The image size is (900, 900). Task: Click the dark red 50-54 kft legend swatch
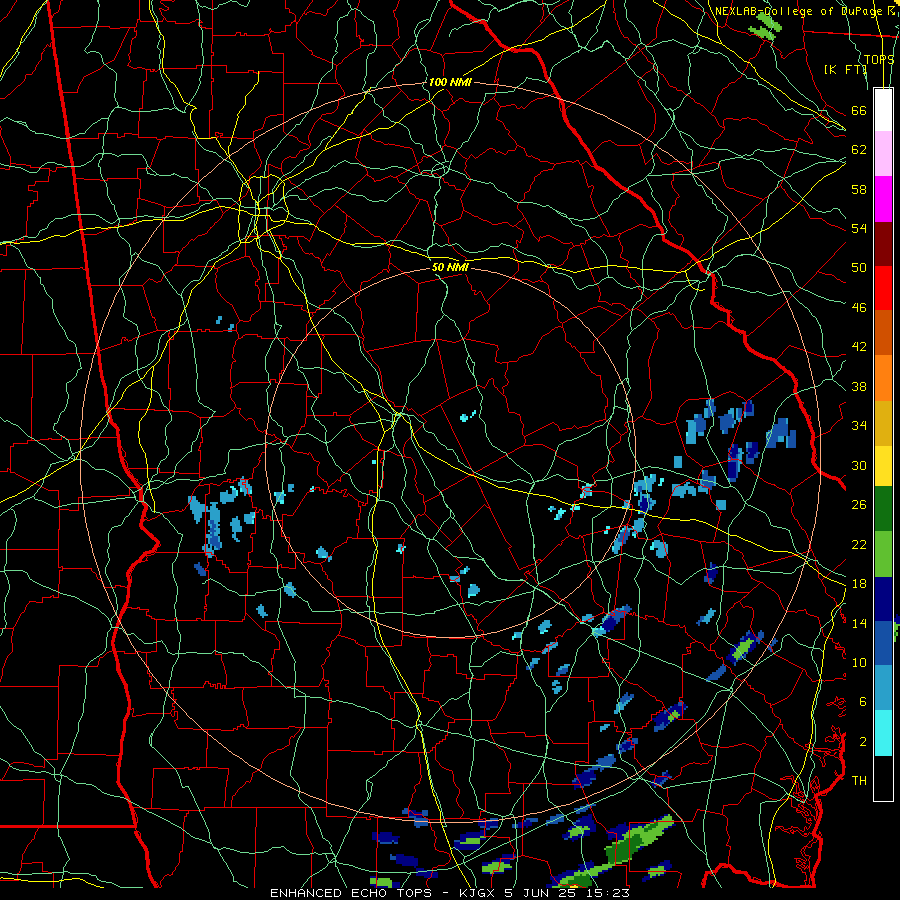(x=883, y=244)
